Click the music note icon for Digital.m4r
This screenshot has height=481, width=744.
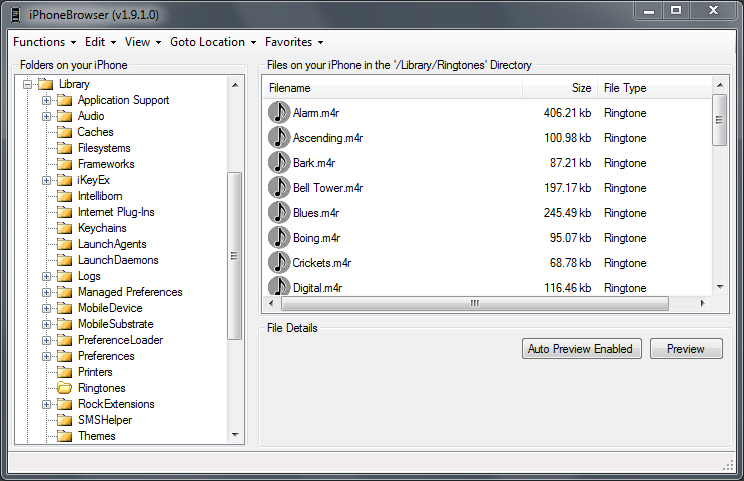point(279,286)
